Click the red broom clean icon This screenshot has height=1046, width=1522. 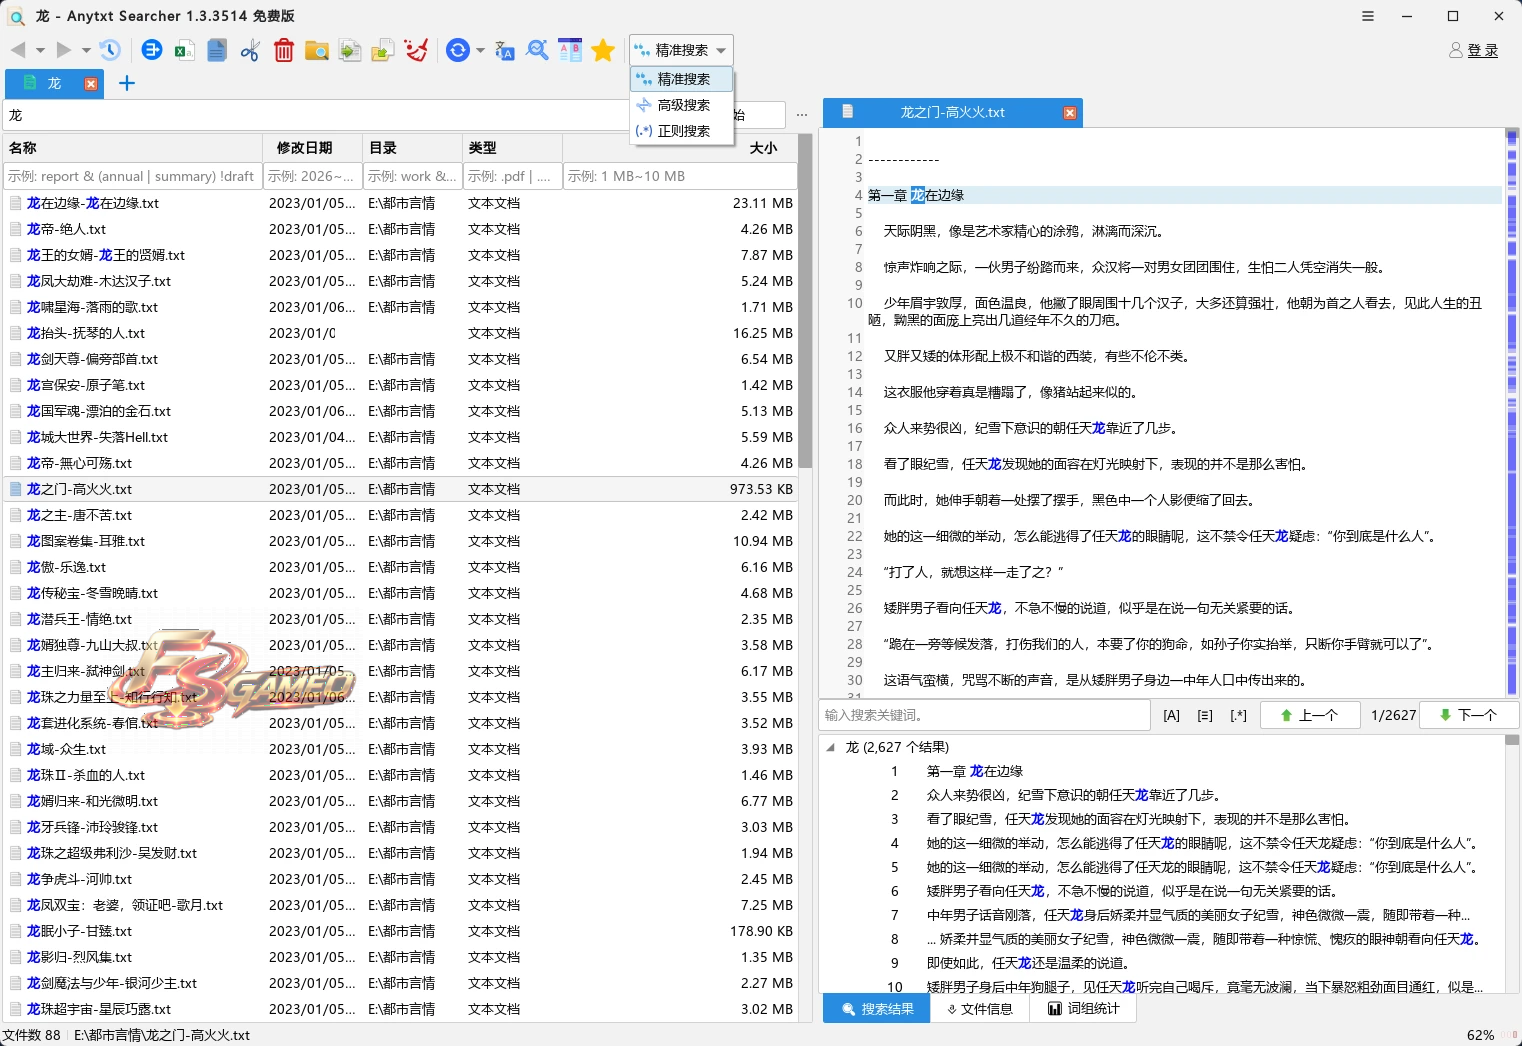pyautogui.click(x=416, y=50)
